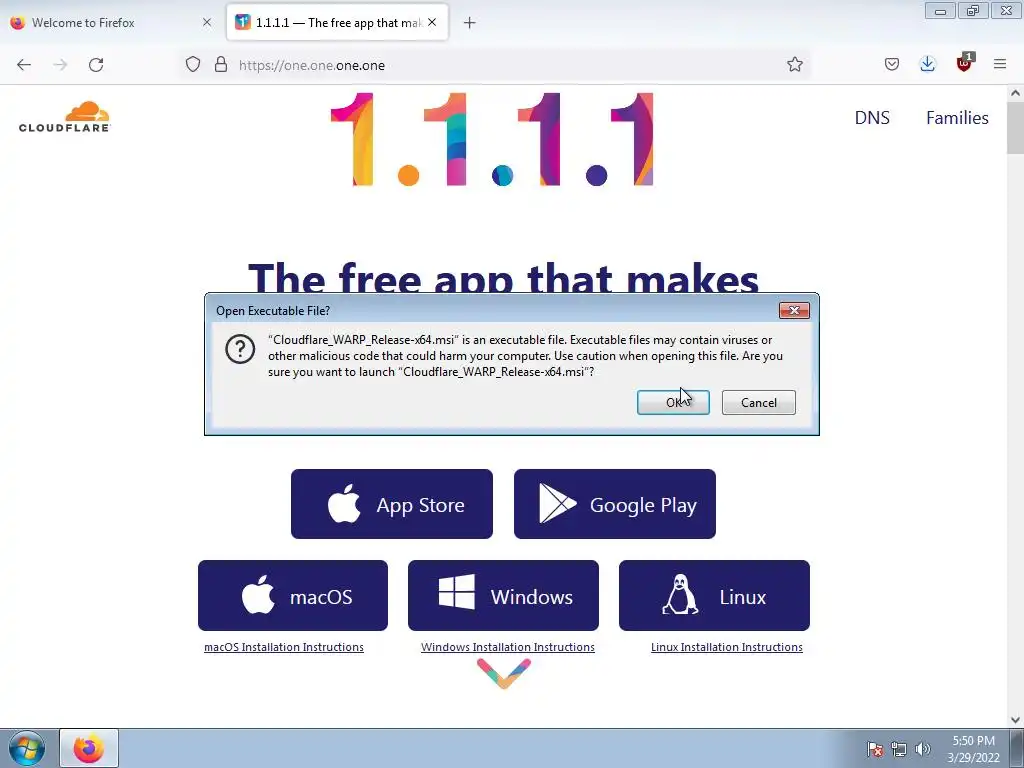Download the Windows client

coord(503,596)
